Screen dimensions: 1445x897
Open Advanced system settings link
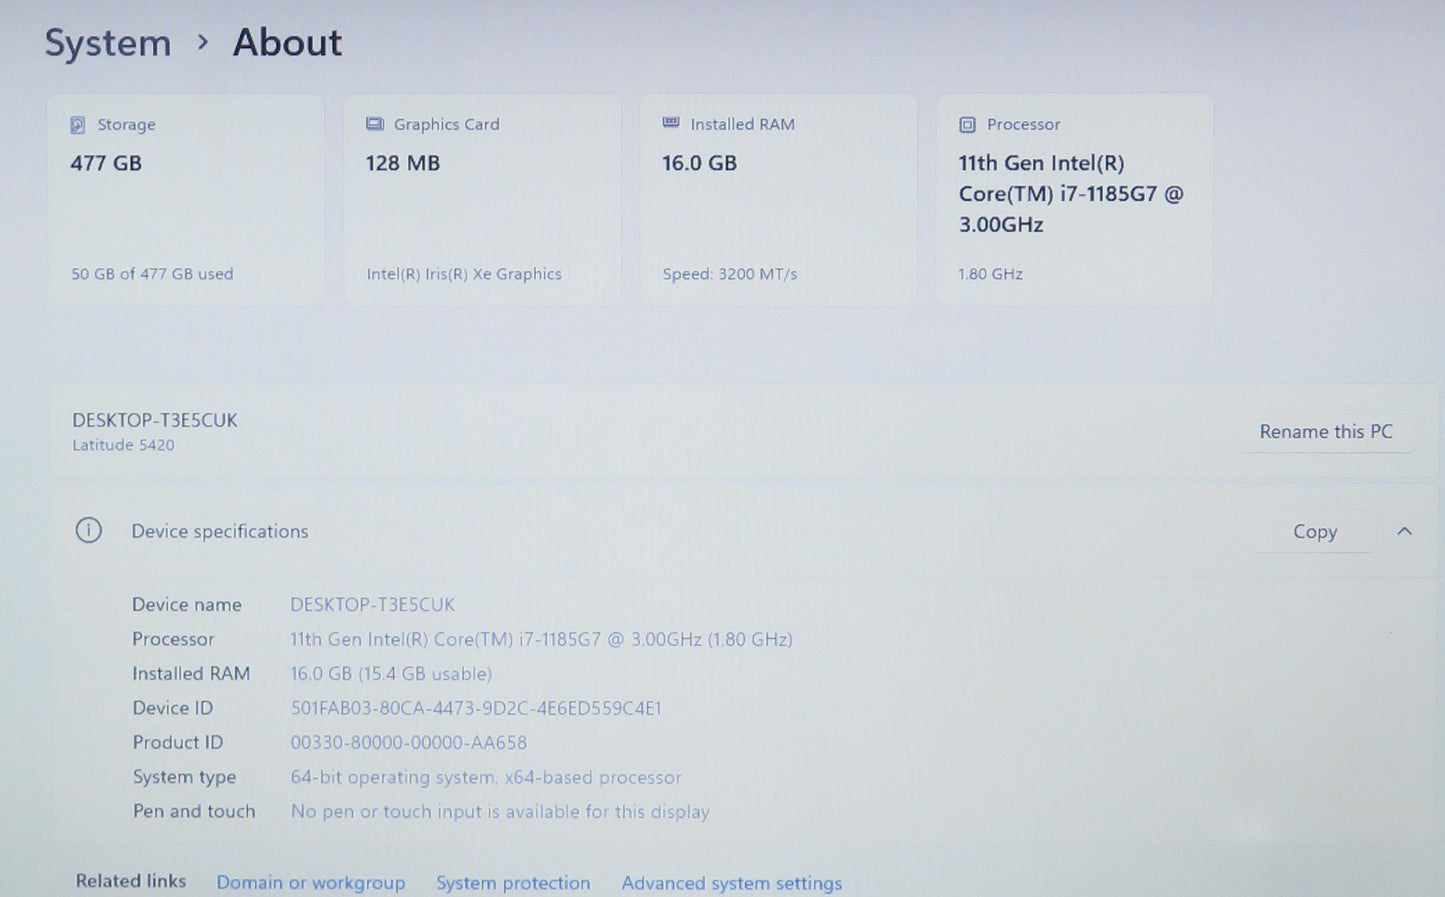731,882
